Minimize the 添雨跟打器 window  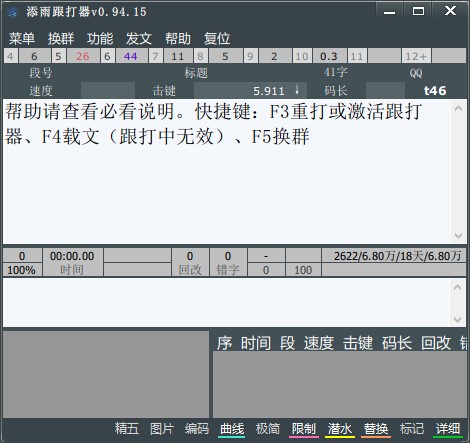(389, 12)
